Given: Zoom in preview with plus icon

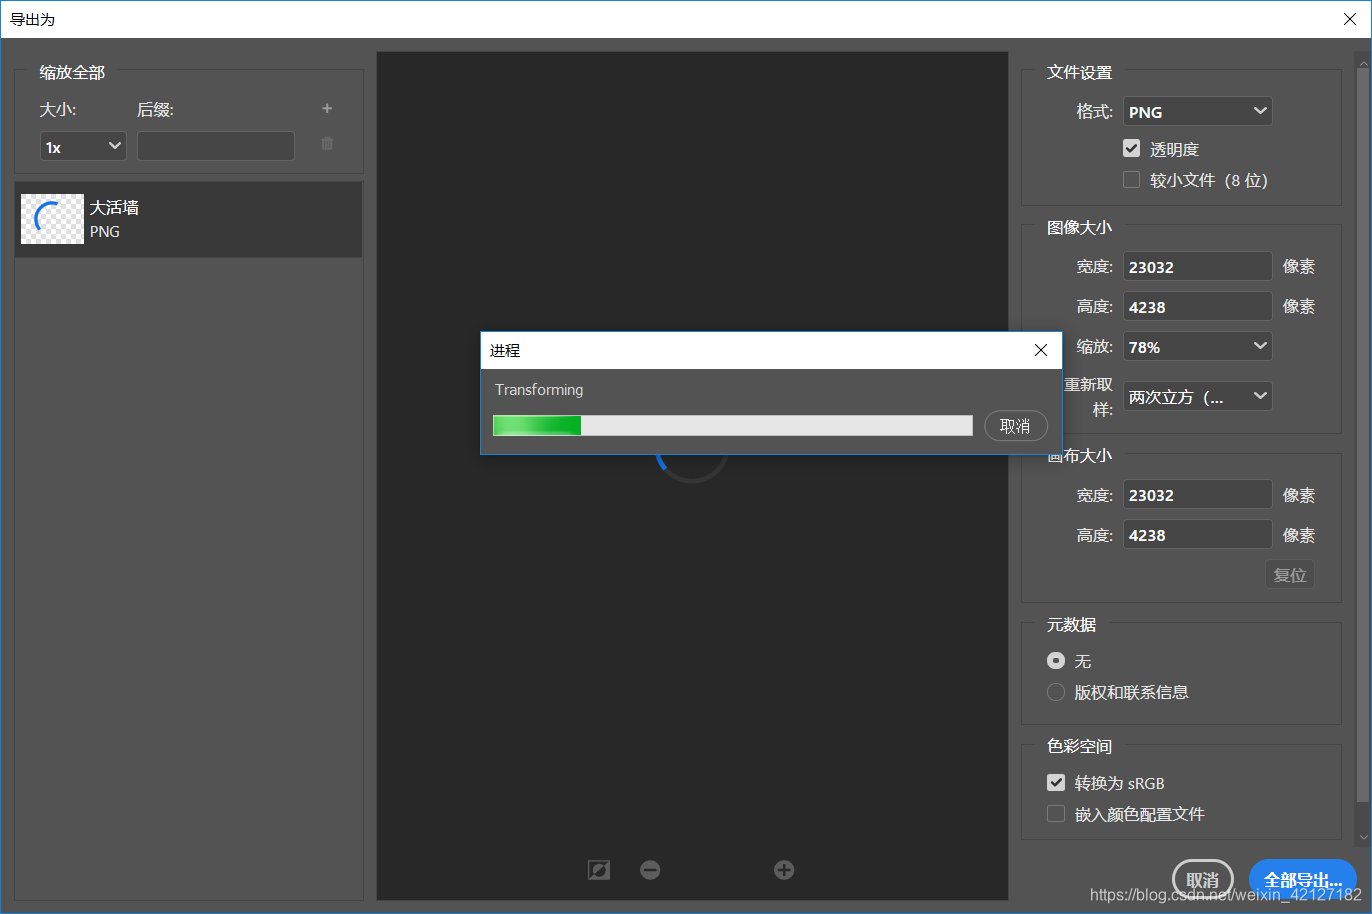Looking at the screenshot, I should coord(784,870).
